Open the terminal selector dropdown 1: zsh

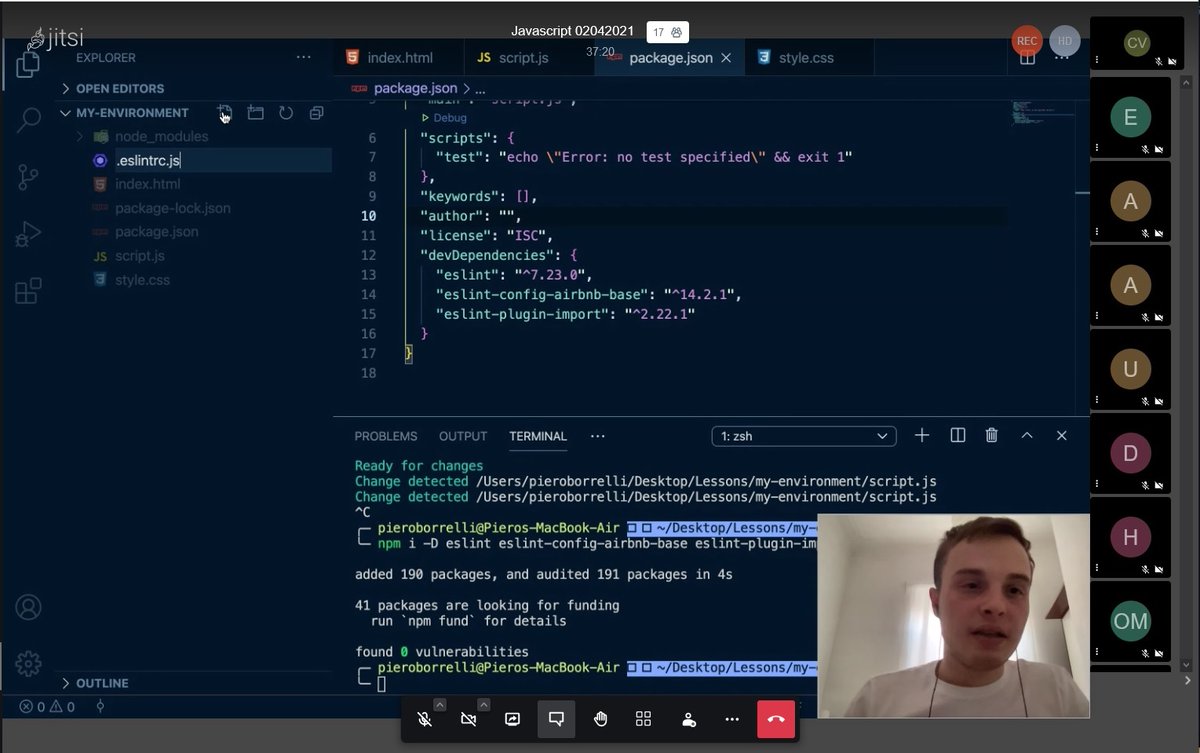804,436
